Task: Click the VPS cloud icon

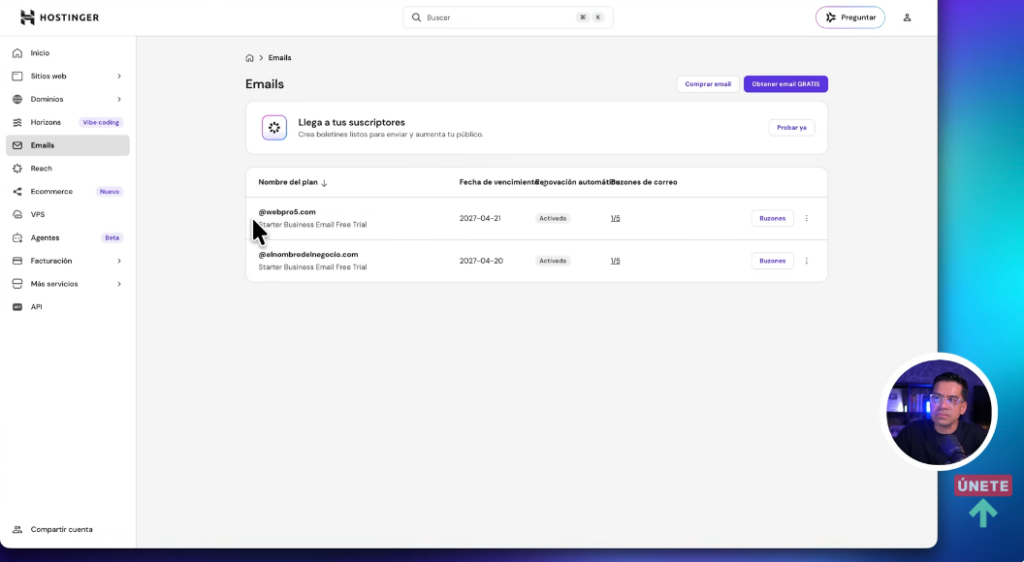Action: coord(18,214)
